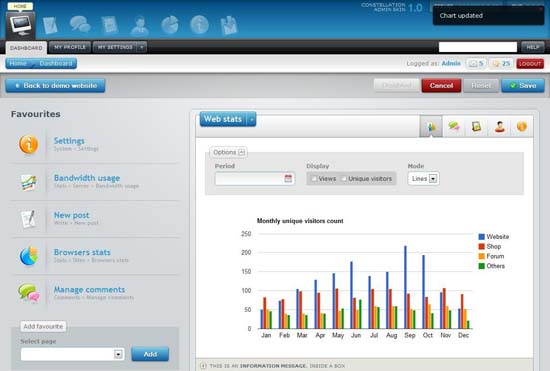Open the user profile icon in top header
Viewport: 550px width, 371px height.
tap(140, 26)
